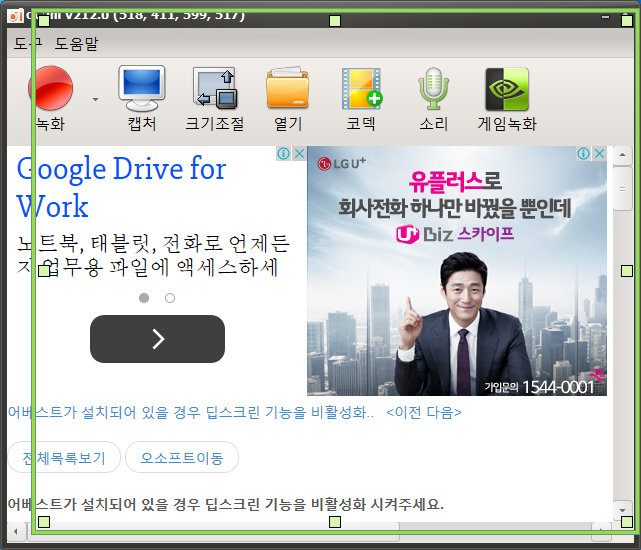Open the 도구 menu

click(28, 44)
